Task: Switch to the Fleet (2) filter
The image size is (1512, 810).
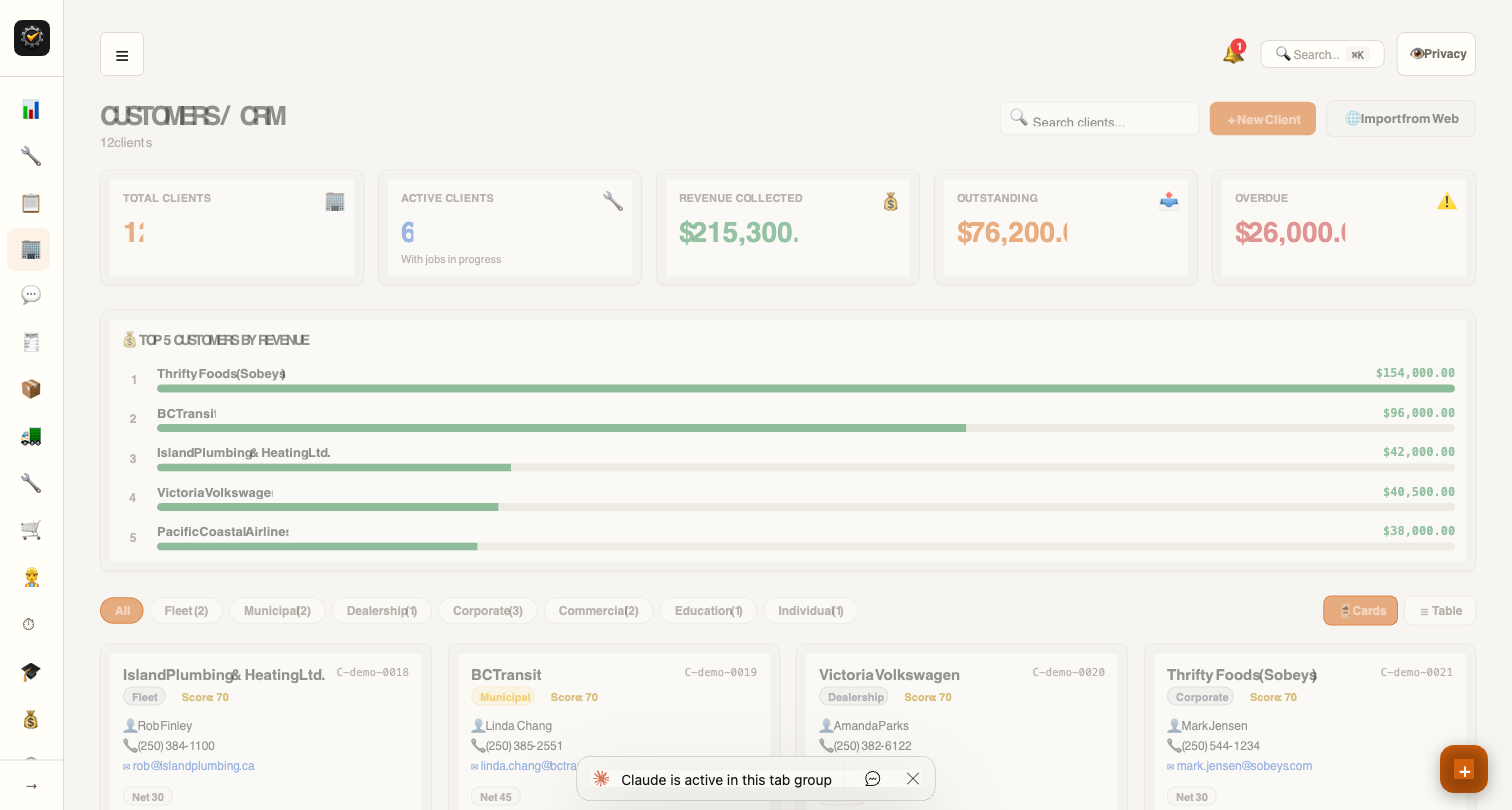Action: (186, 610)
